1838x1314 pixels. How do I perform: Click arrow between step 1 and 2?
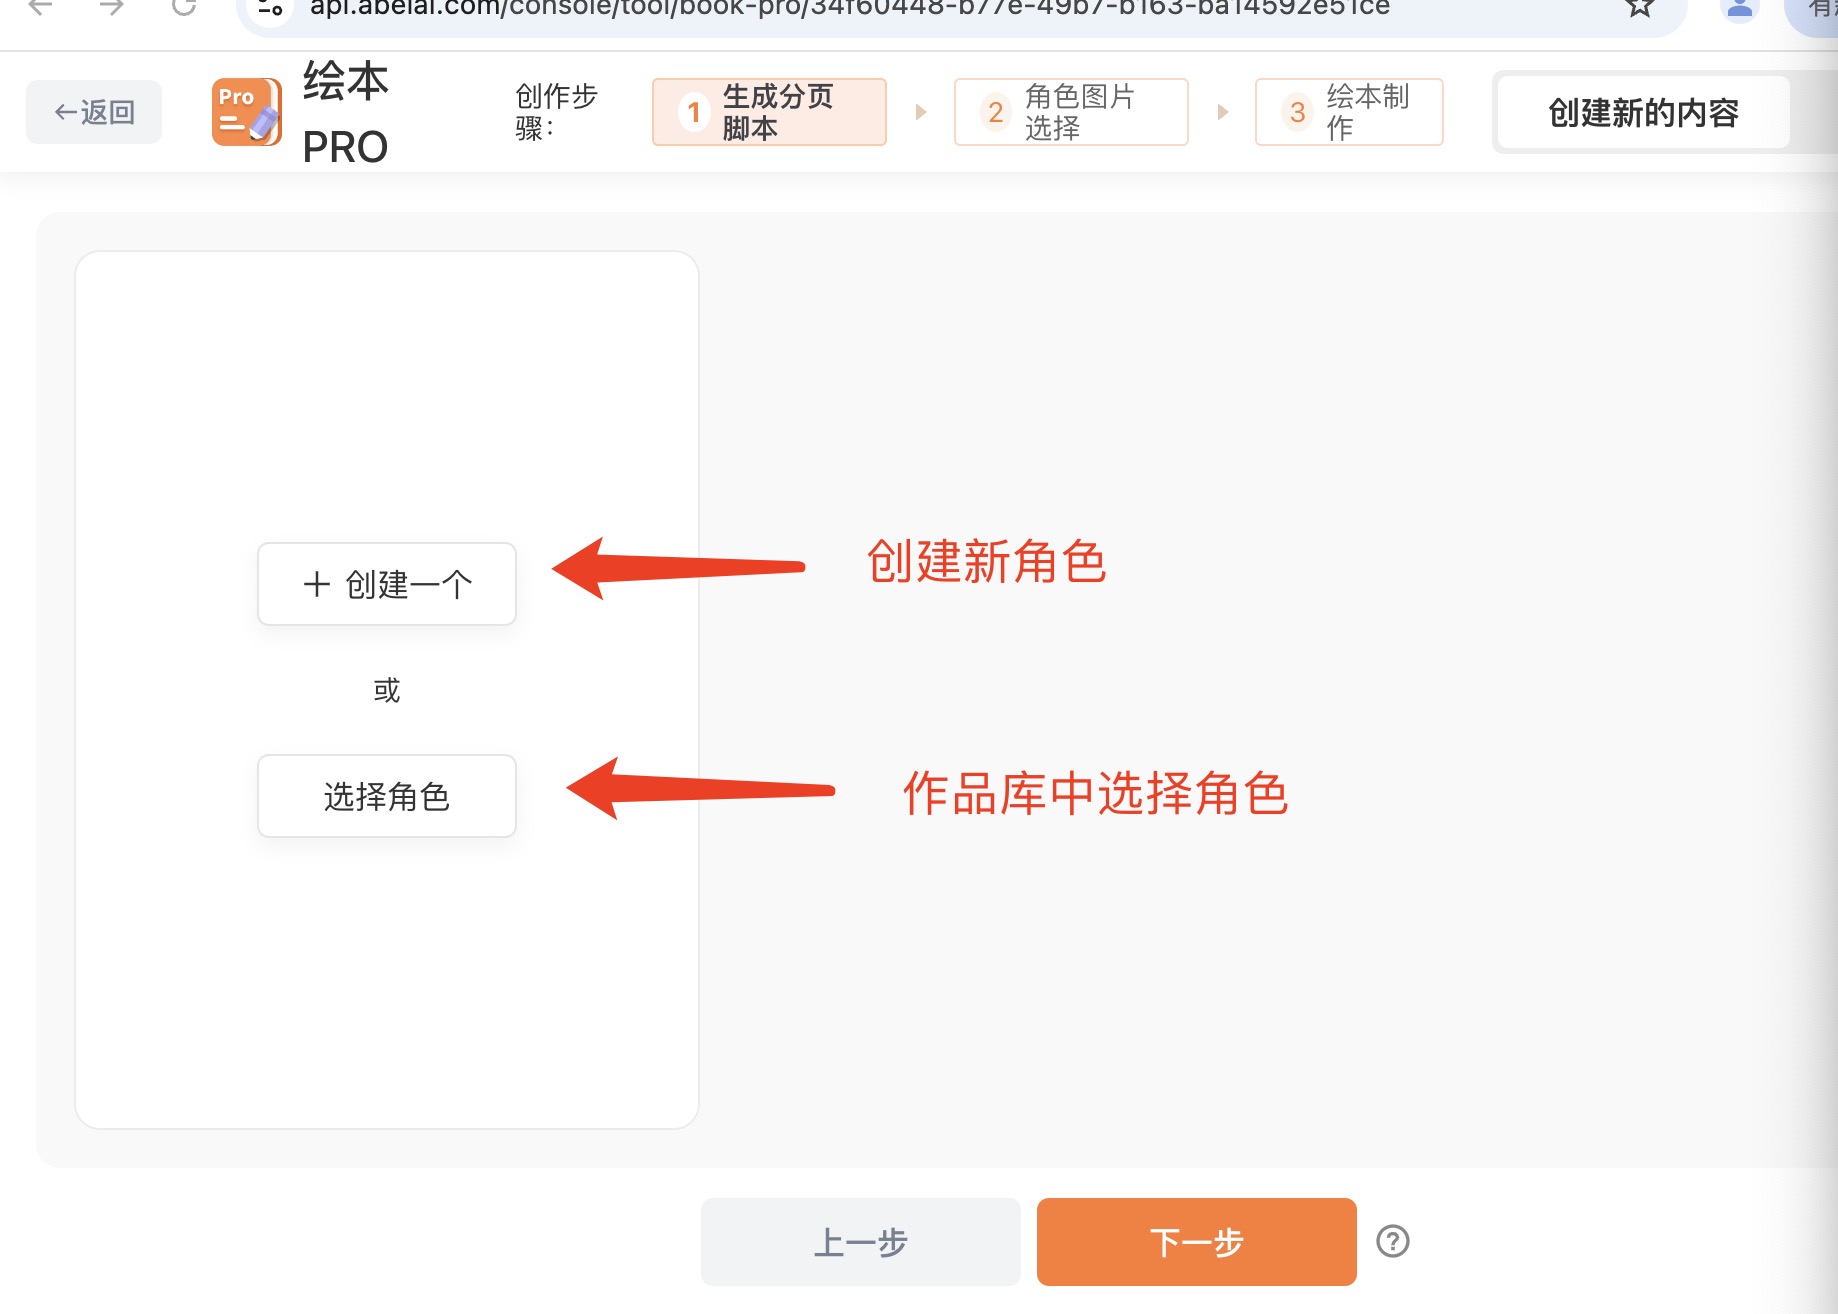[x=921, y=112]
